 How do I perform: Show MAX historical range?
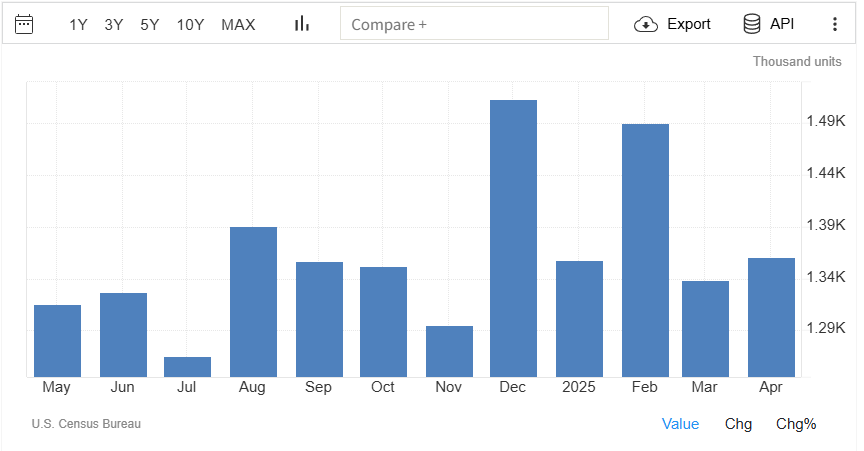[x=238, y=24]
